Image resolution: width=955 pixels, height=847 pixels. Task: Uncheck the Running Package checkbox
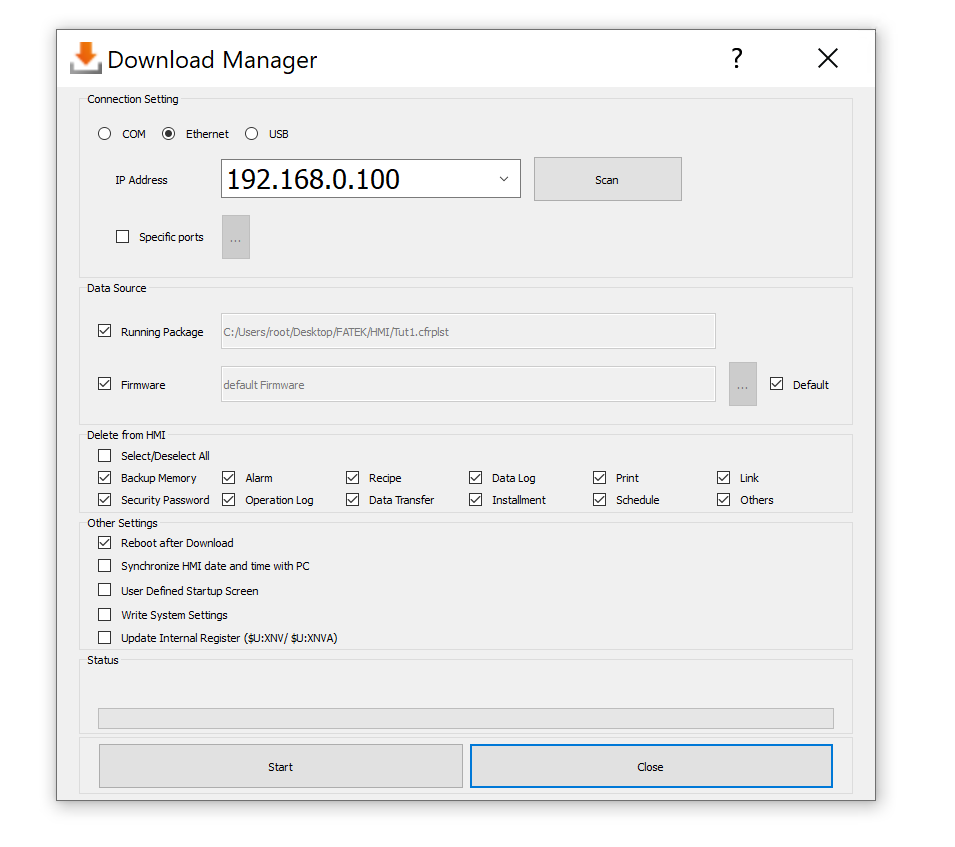(105, 331)
